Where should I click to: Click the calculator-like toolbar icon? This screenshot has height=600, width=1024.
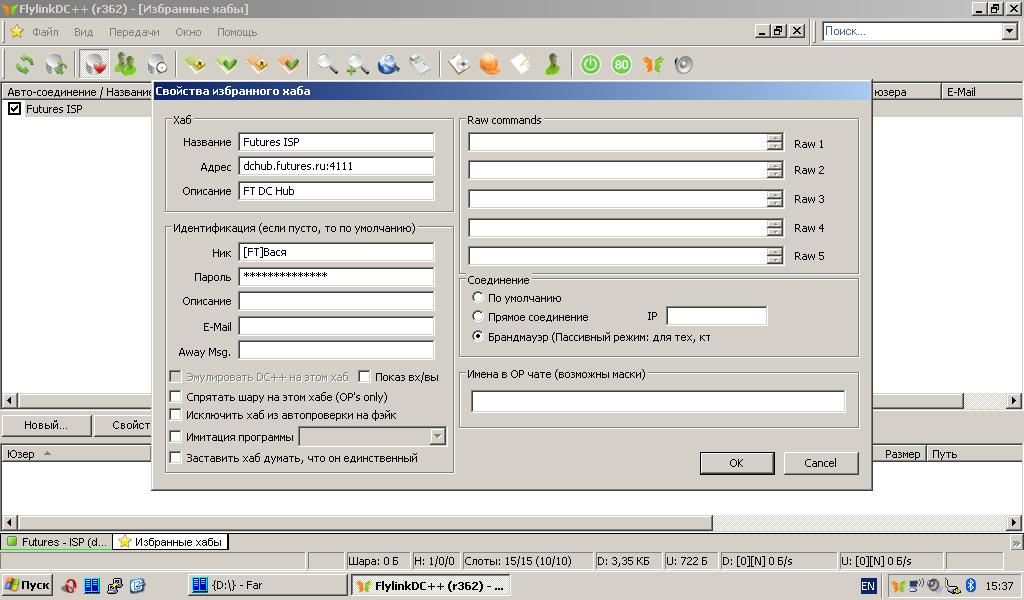point(420,64)
